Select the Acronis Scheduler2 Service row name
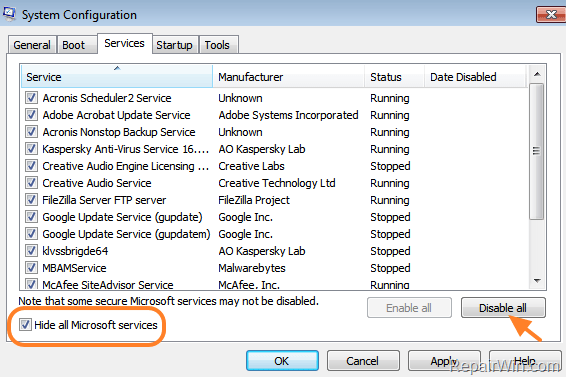The height and width of the screenshot is (377, 566). [x=107, y=98]
